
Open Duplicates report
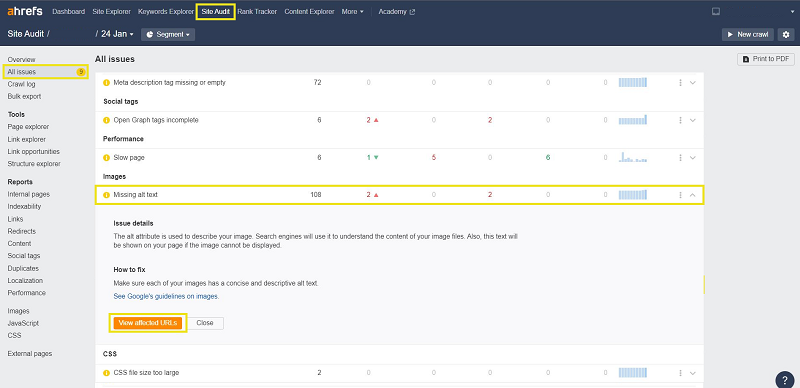pyautogui.click(x=23, y=269)
